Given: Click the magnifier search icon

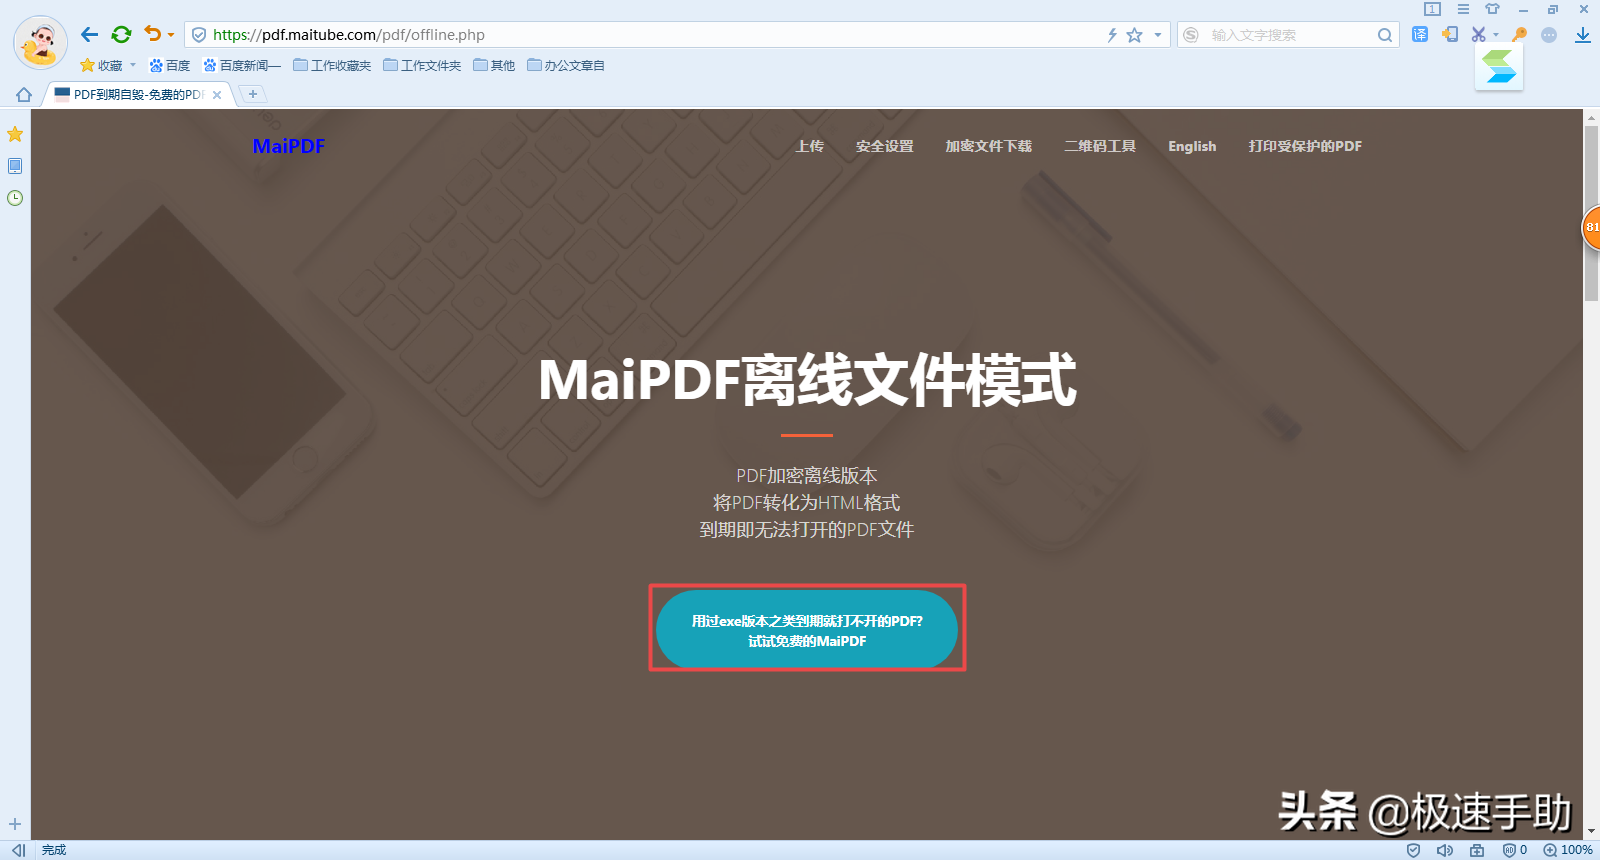Looking at the screenshot, I should (1385, 35).
